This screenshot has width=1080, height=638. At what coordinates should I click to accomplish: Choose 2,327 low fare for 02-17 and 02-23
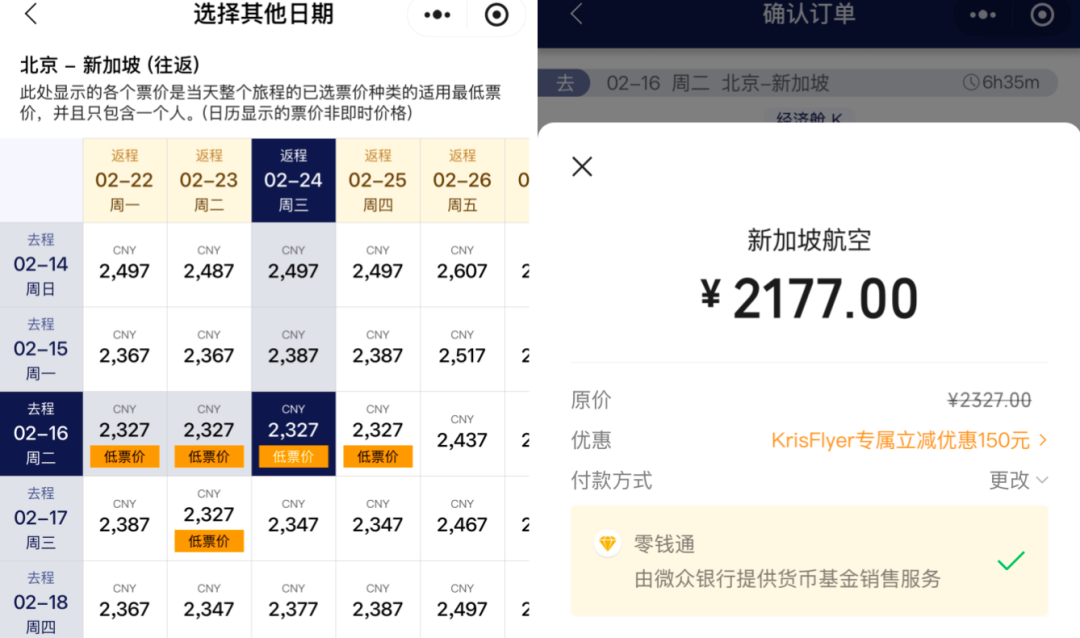point(209,518)
